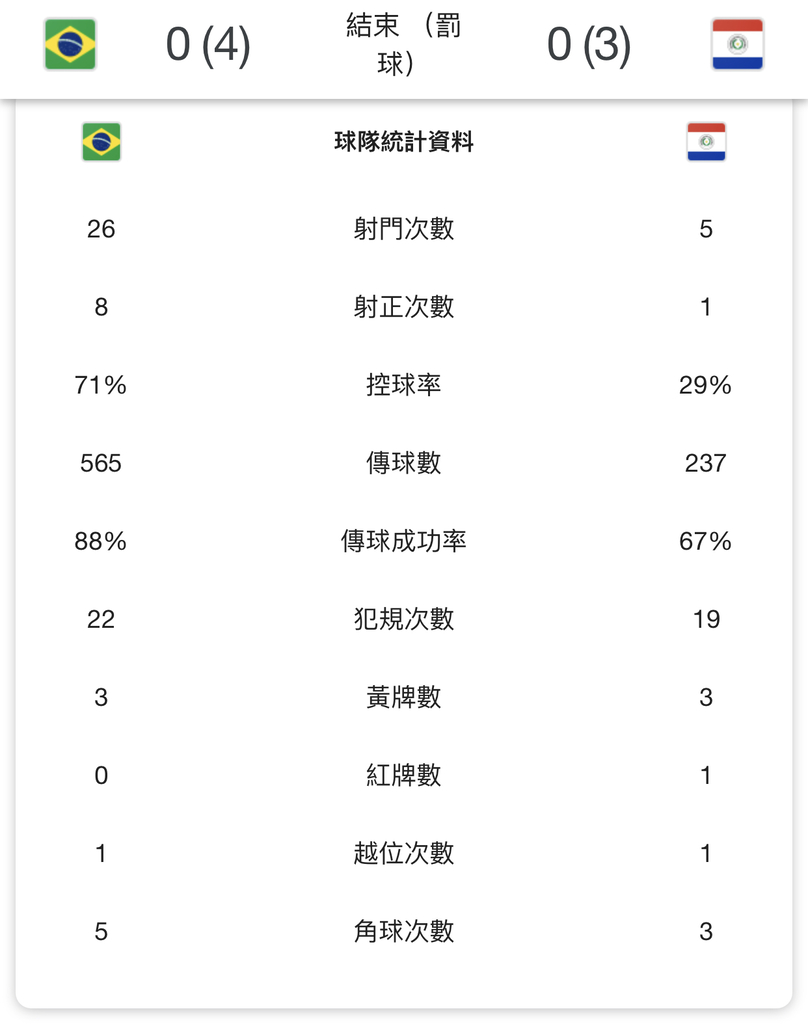
Task: Select the 傳球成功率 stat label
Action: pos(404,541)
